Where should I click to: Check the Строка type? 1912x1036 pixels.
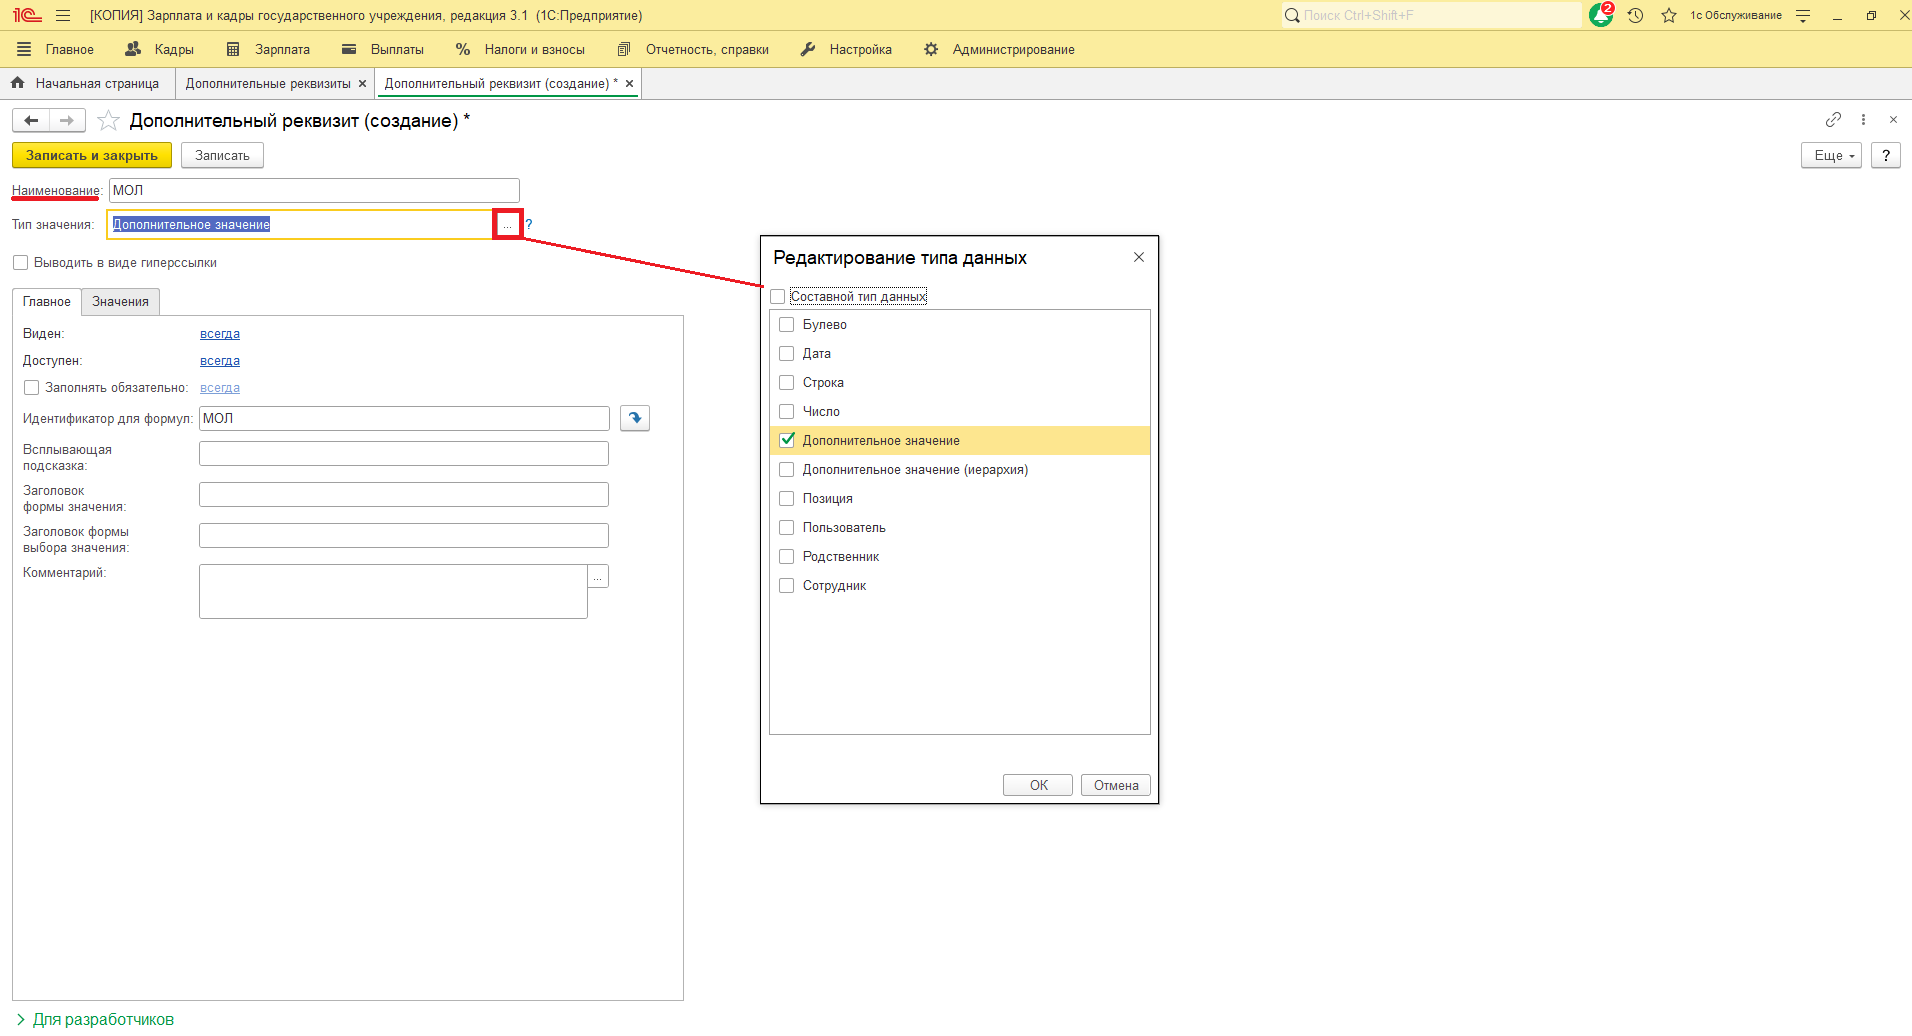[787, 383]
